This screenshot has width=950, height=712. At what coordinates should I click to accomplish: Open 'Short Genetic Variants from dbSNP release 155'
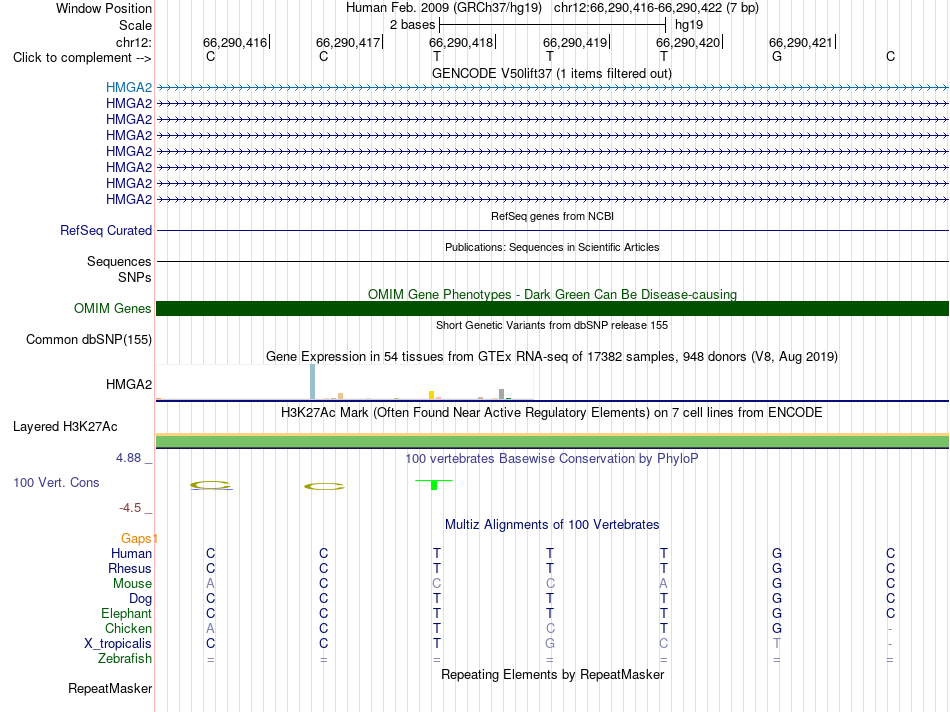[x=552, y=325]
